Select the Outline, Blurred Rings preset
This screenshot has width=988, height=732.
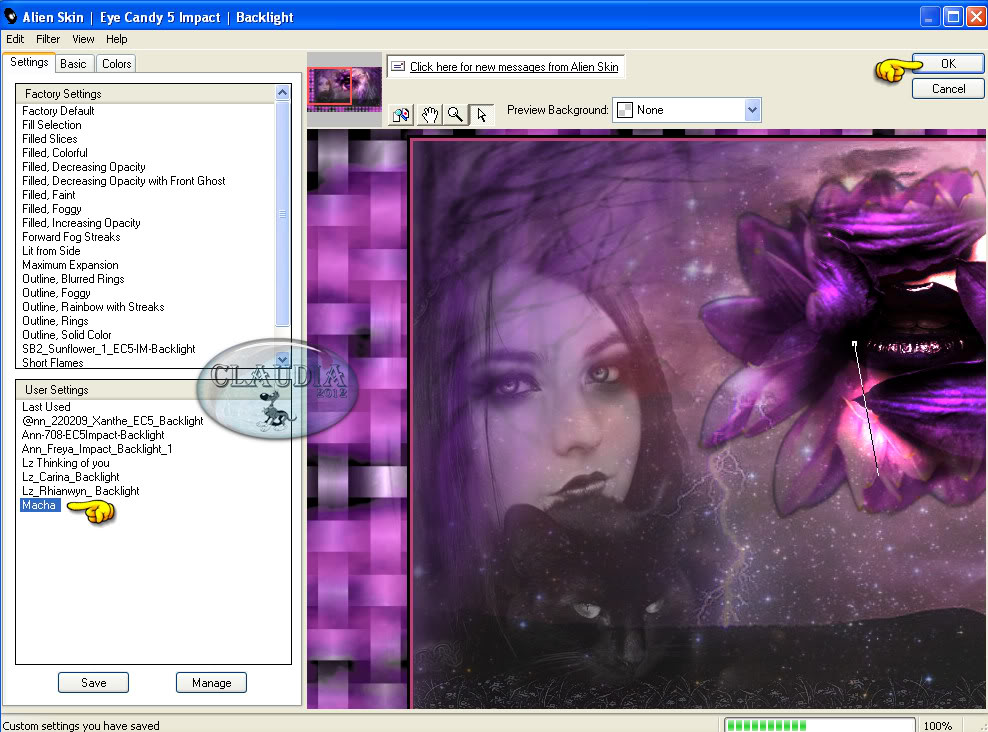point(73,279)
